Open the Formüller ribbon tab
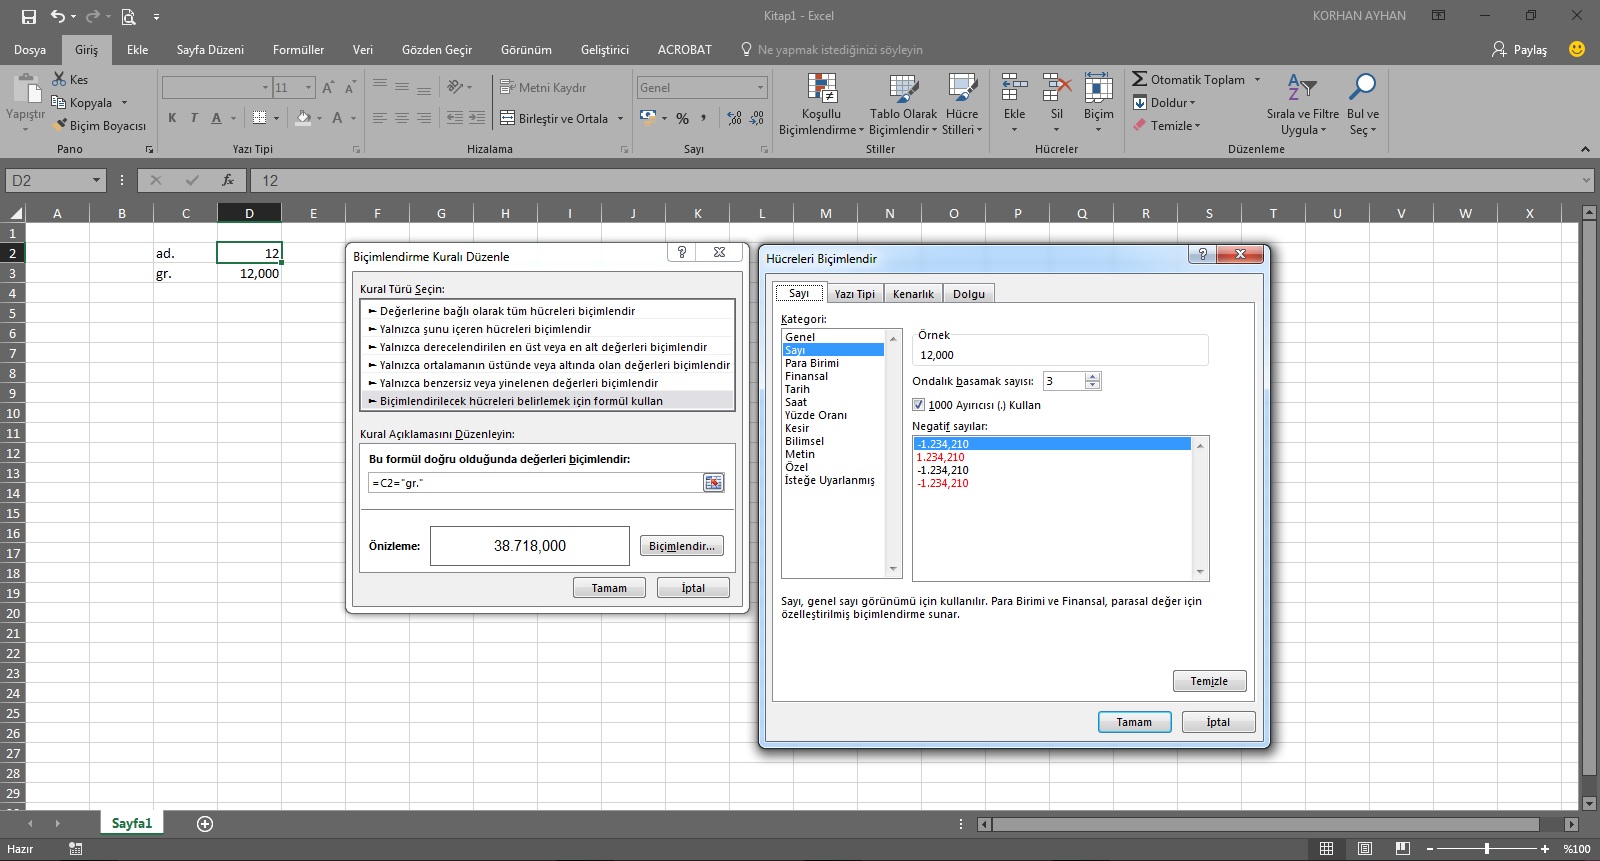Viewport: 1600px width, 861px height. [298, 50]
